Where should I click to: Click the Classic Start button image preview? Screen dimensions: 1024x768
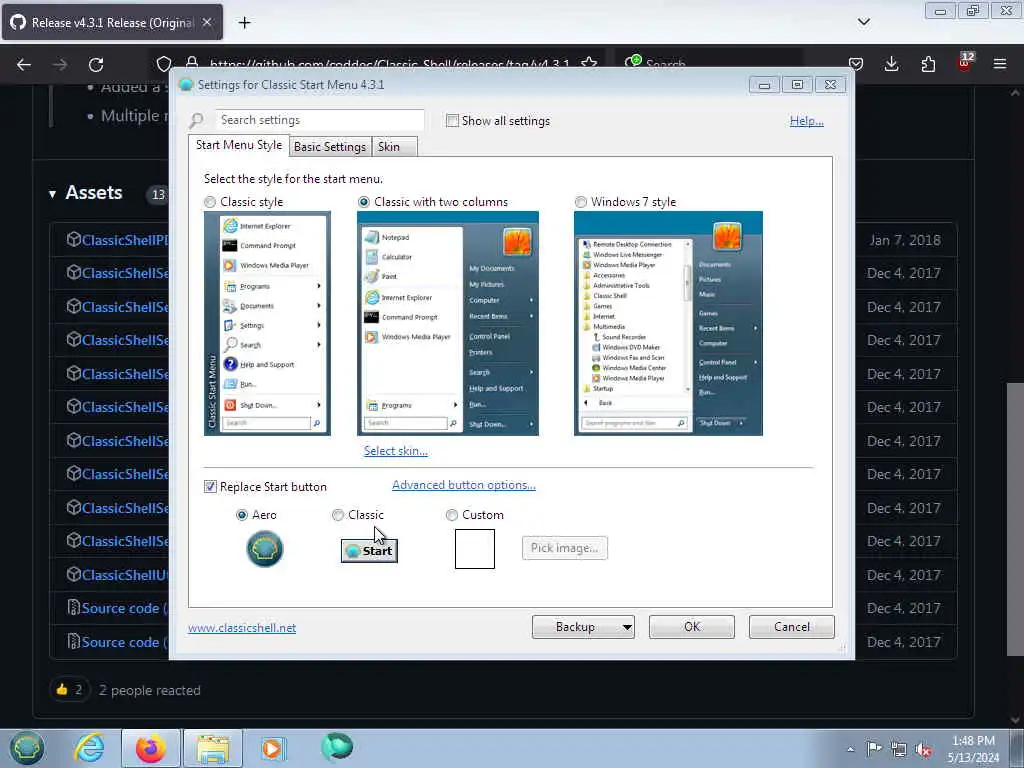point(370,551)
